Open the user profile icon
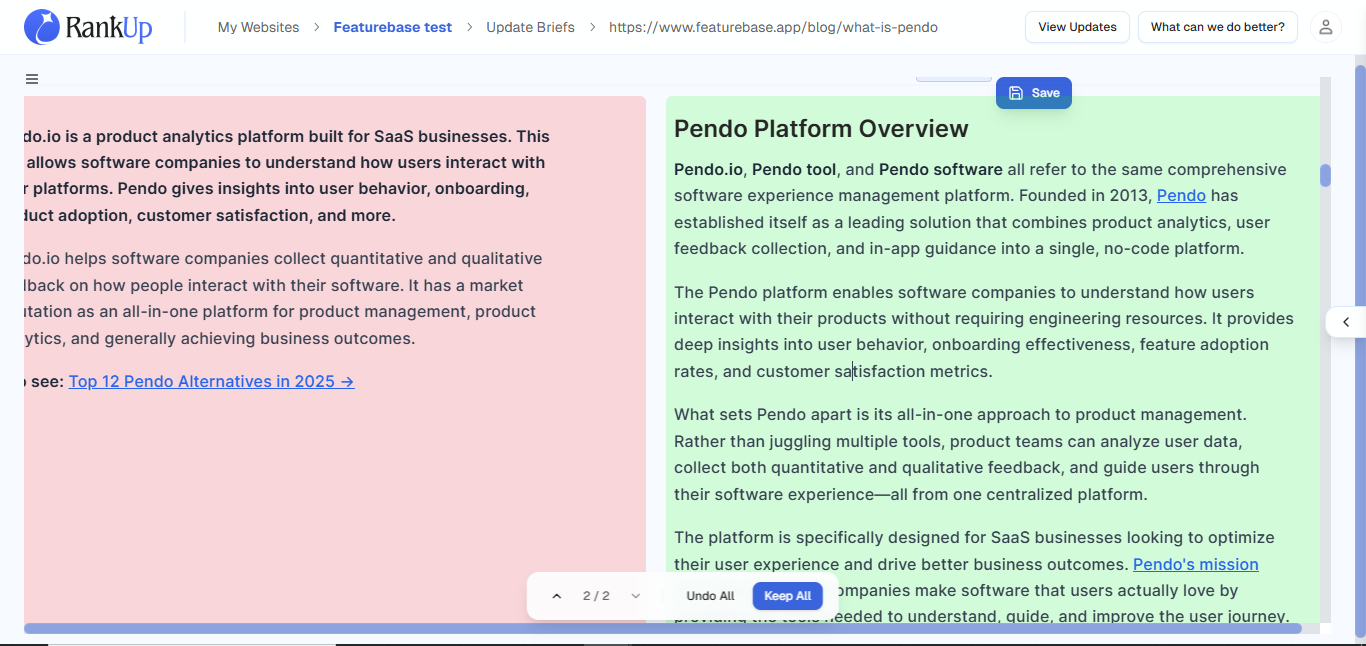Viewport: 1366px width, 646px height. click(1325, 27)
